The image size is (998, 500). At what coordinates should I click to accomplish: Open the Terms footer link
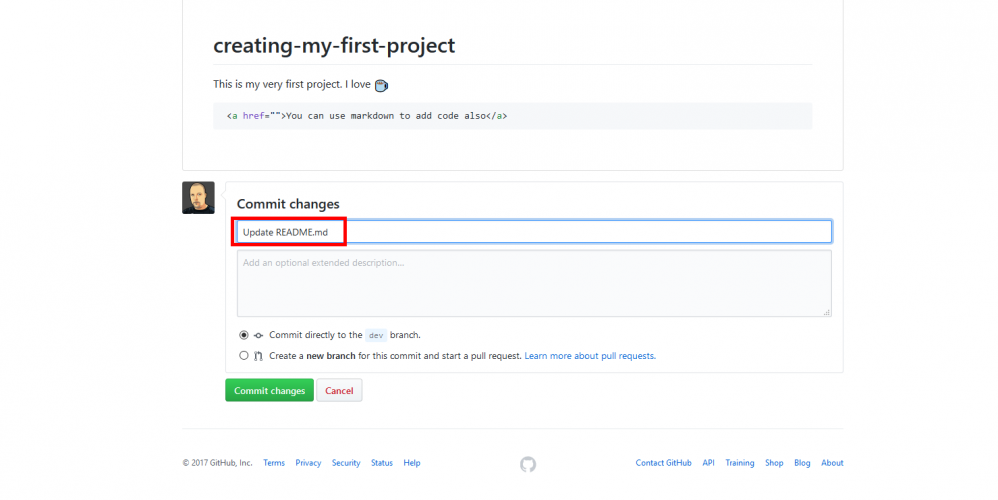[274, 462]
